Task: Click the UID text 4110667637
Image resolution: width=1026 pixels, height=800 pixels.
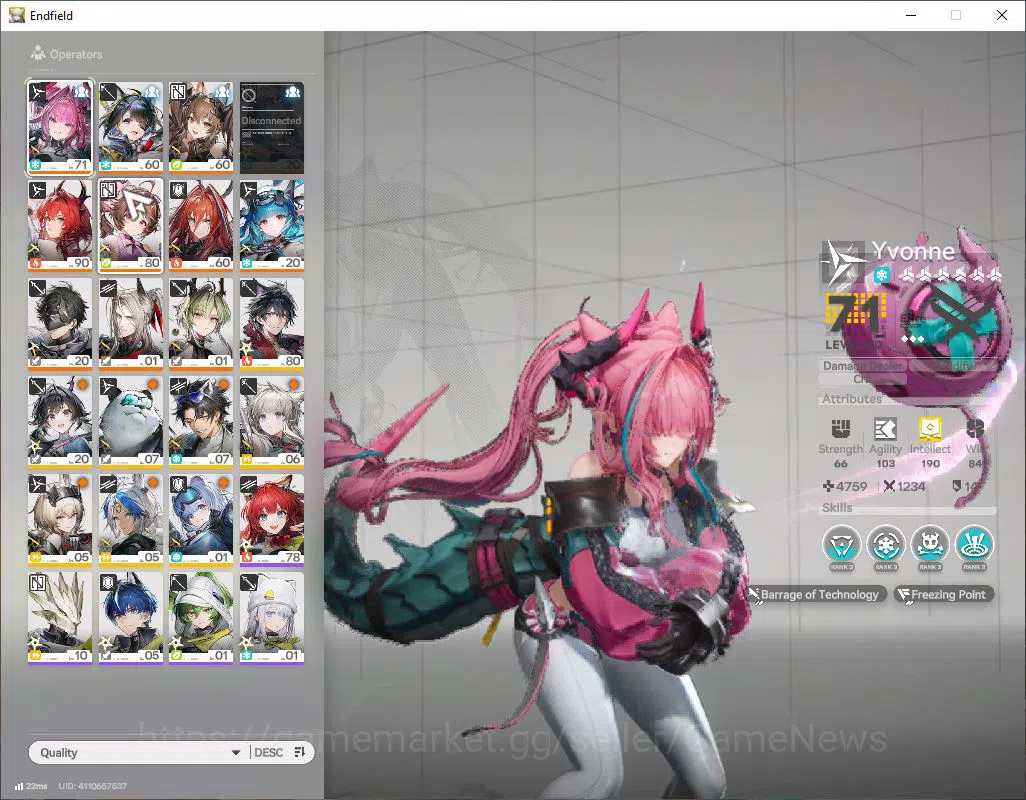Action: click(92, 786)
